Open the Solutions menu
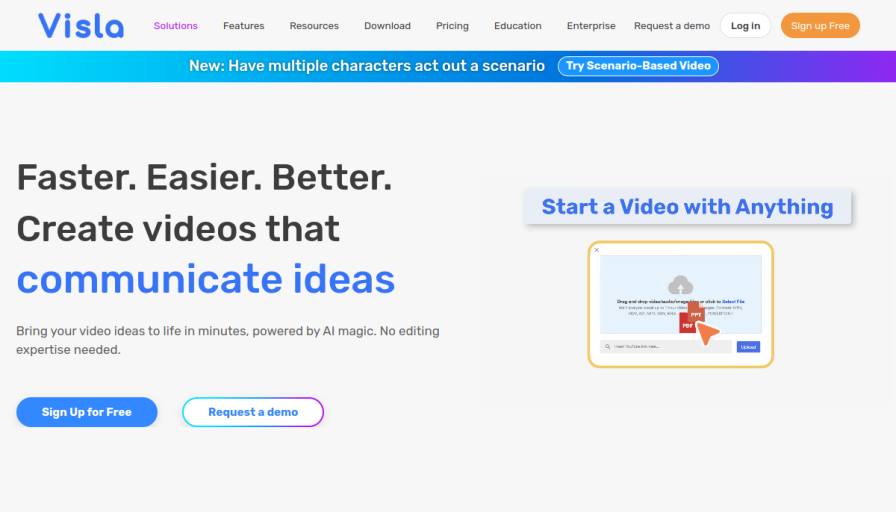The height and width of the screenshot is (512, 896). (175, 26)
